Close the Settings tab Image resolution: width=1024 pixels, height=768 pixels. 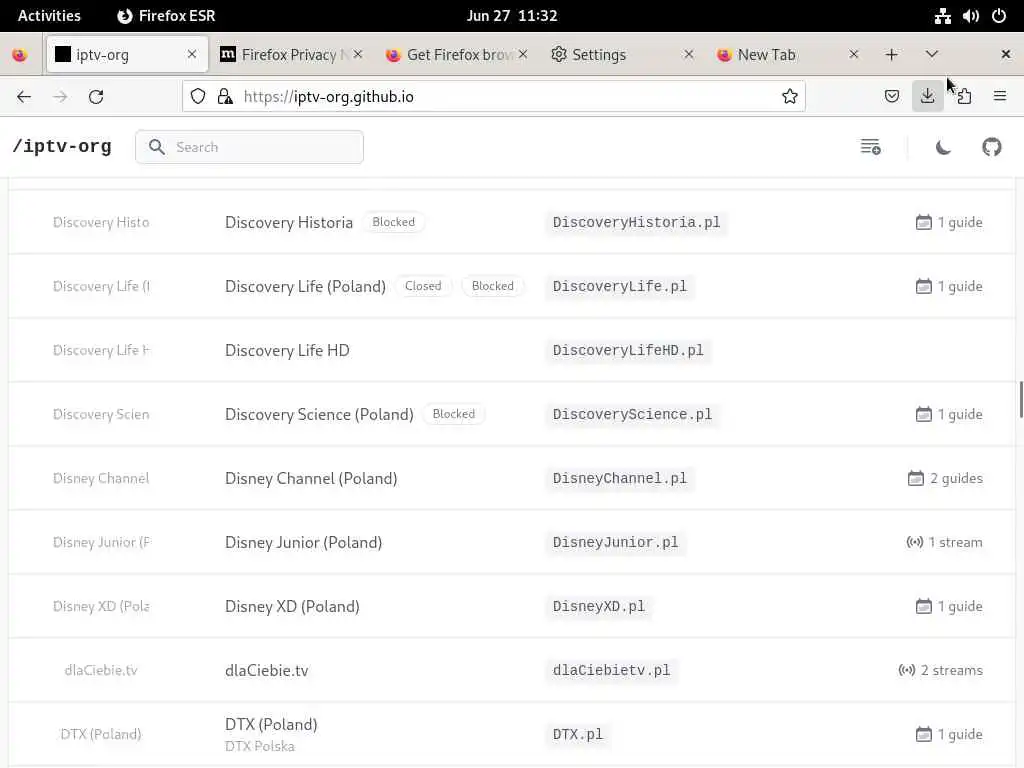click(x=688, y=55)
